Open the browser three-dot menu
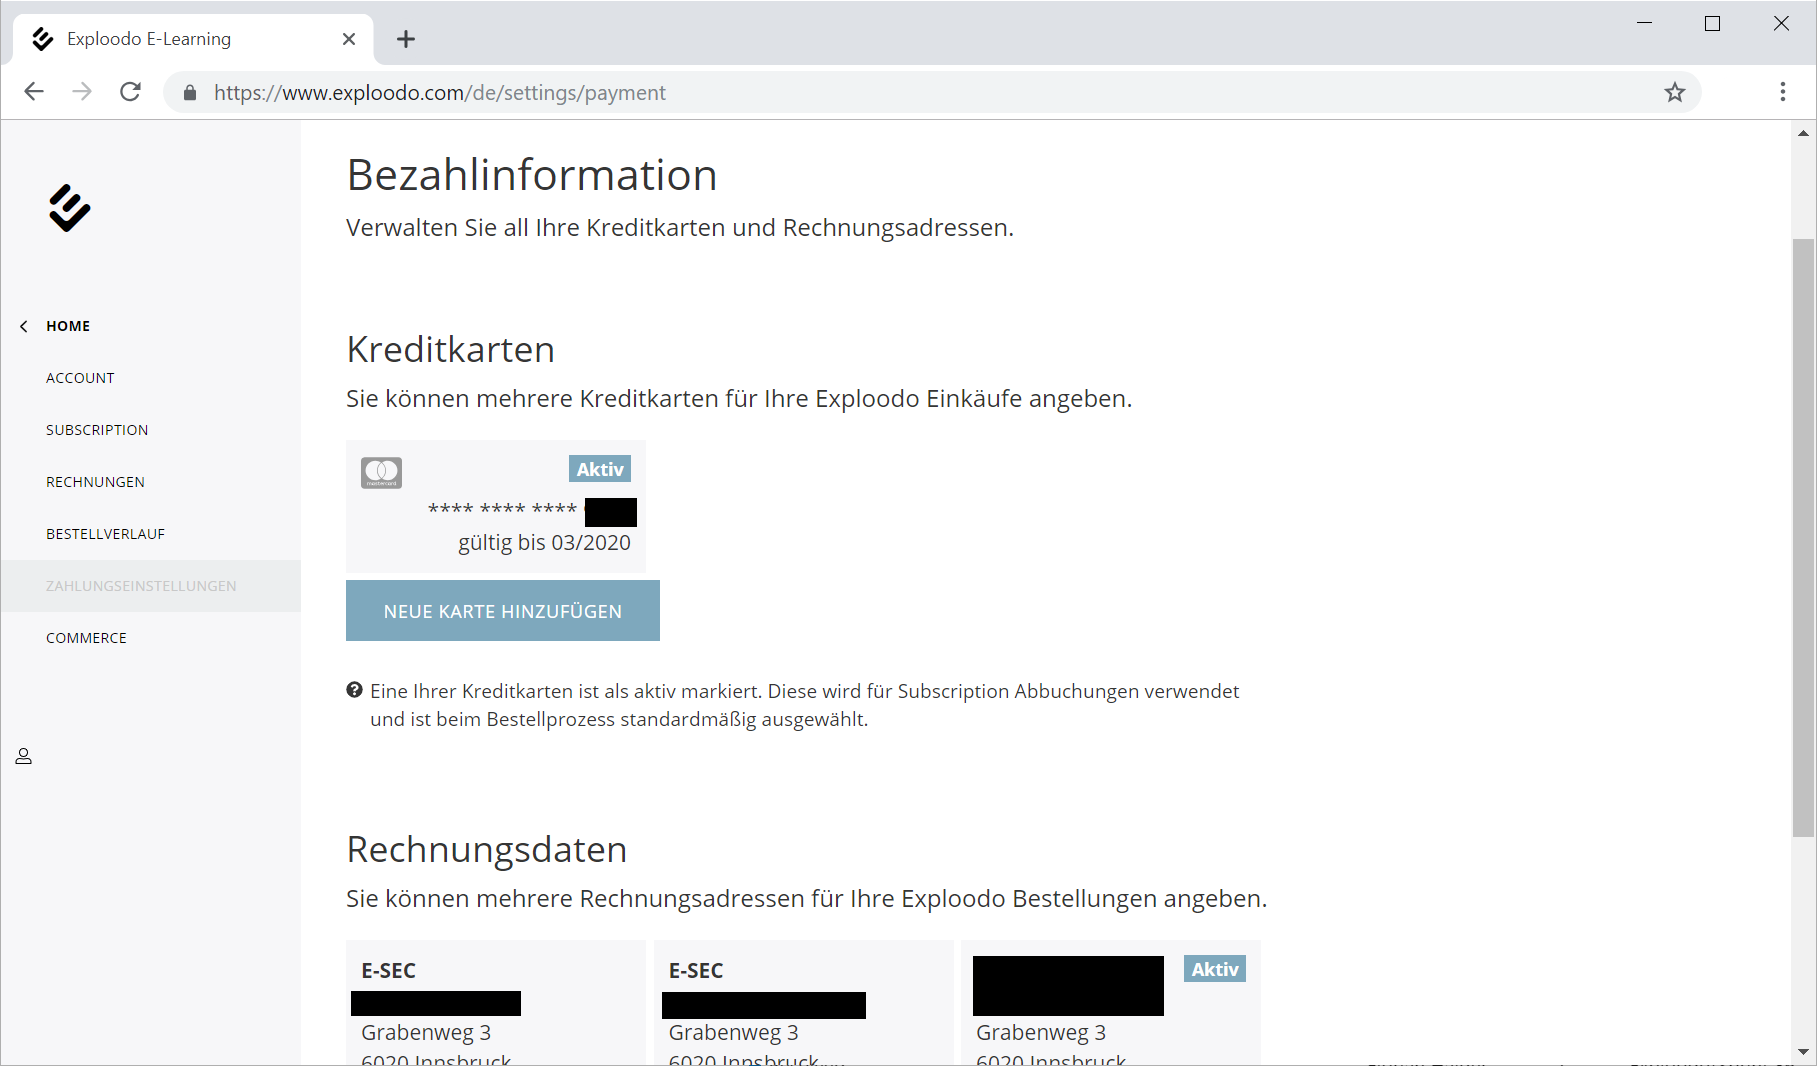 [1782, 92]
